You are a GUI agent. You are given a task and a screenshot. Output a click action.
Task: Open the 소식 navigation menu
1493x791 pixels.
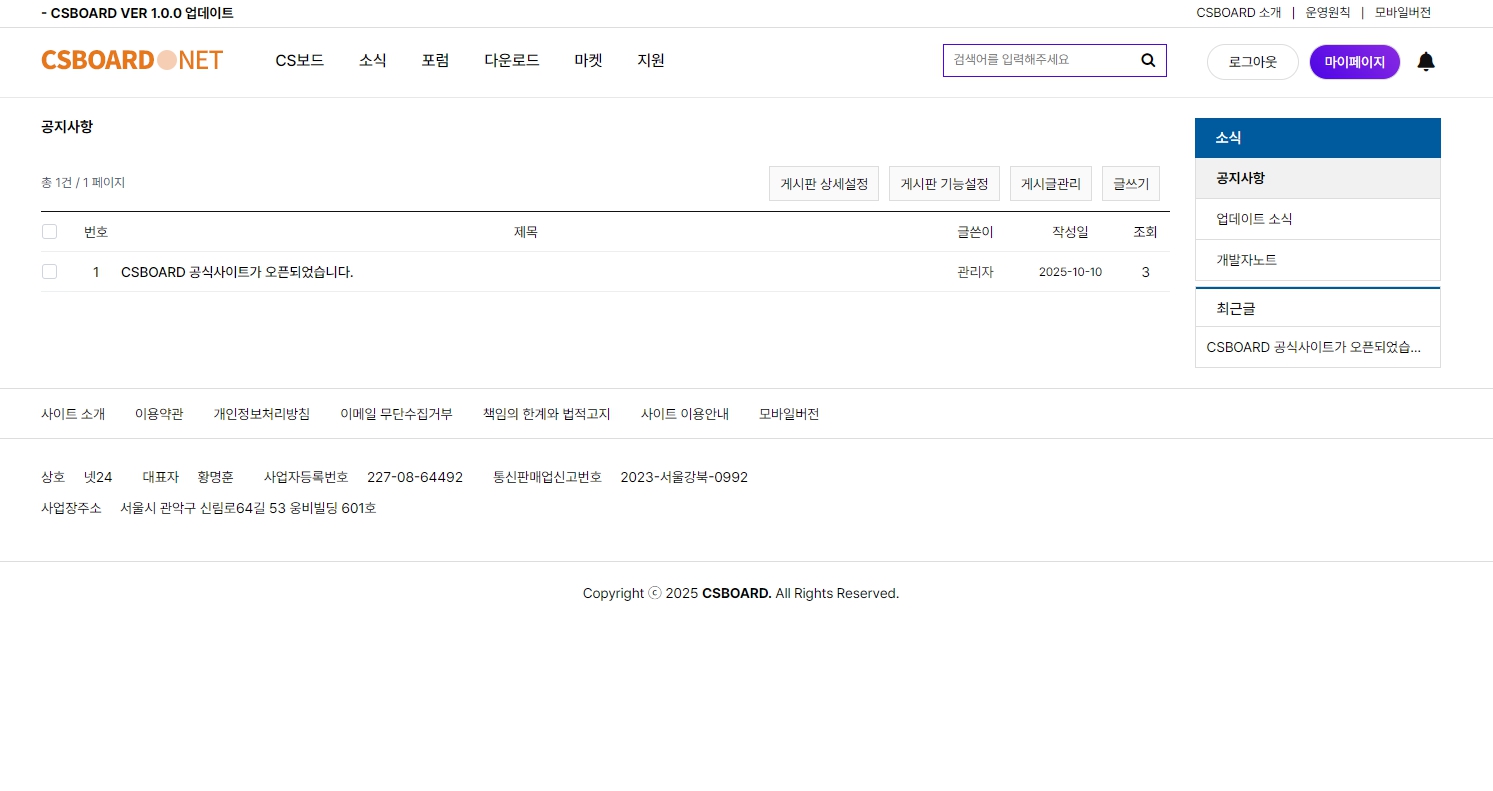point(372,60)
